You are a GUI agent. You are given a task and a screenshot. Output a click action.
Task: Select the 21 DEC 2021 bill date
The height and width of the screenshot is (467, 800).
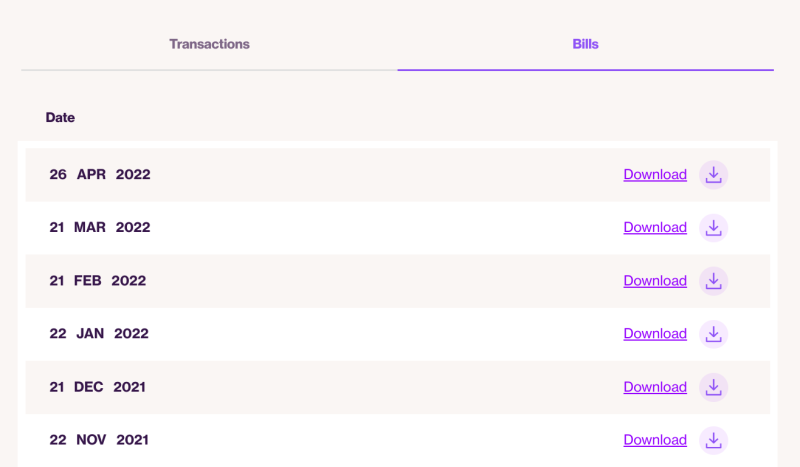(97, 387)
